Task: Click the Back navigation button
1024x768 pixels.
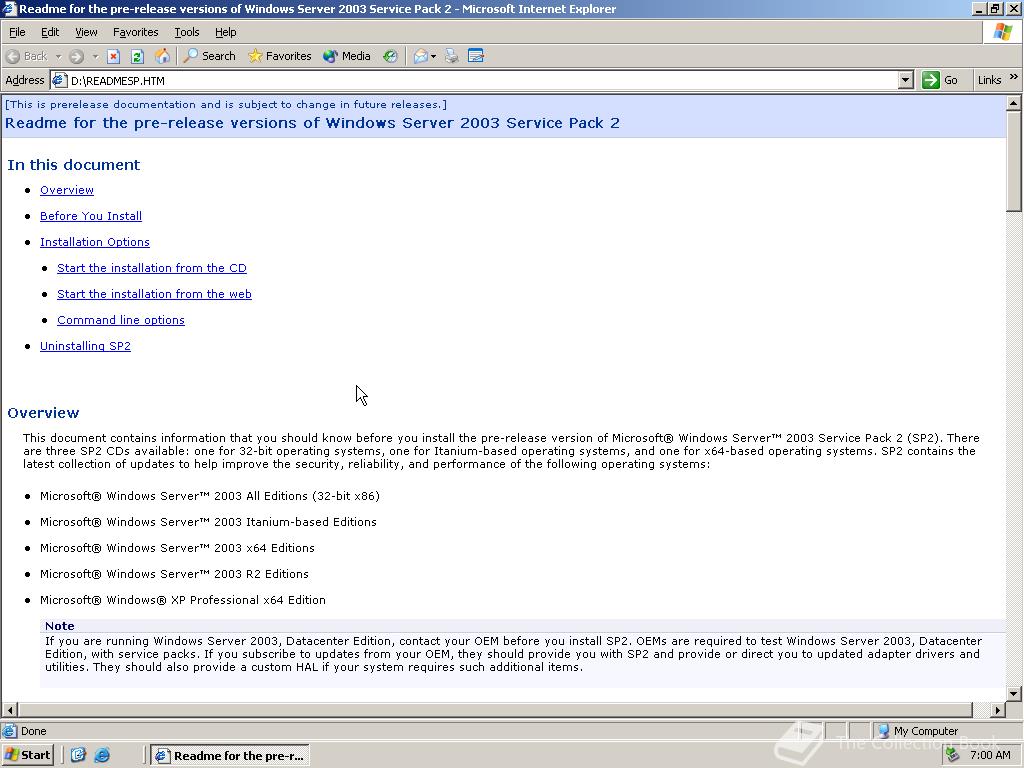Action: (x=26, y=56)
